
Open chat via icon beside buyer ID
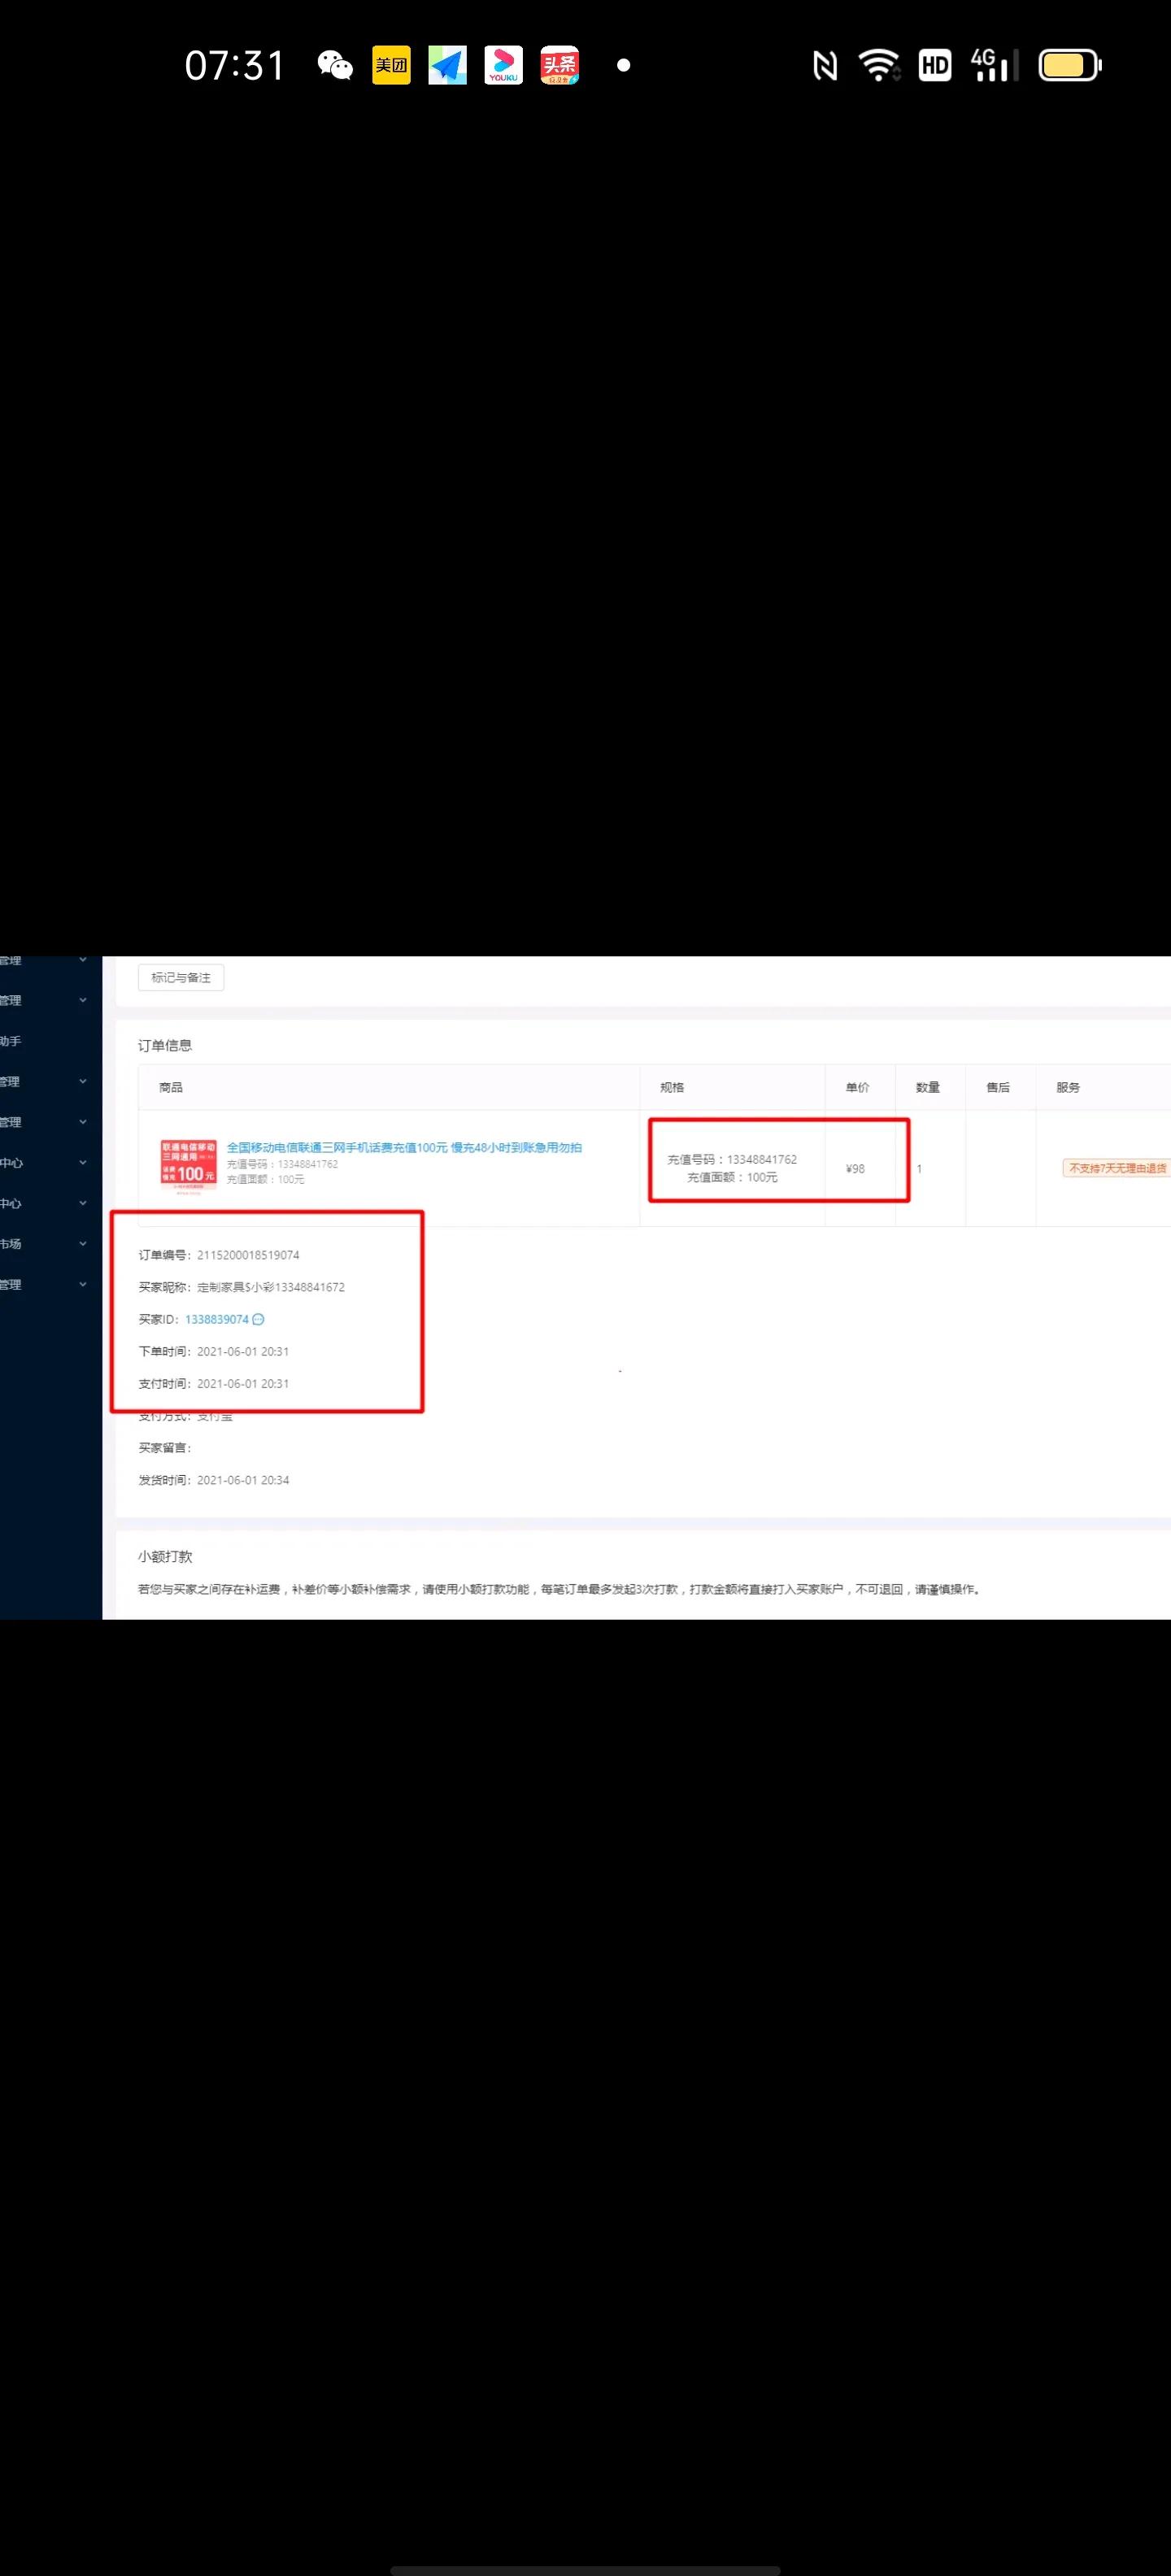point(258,1319)
